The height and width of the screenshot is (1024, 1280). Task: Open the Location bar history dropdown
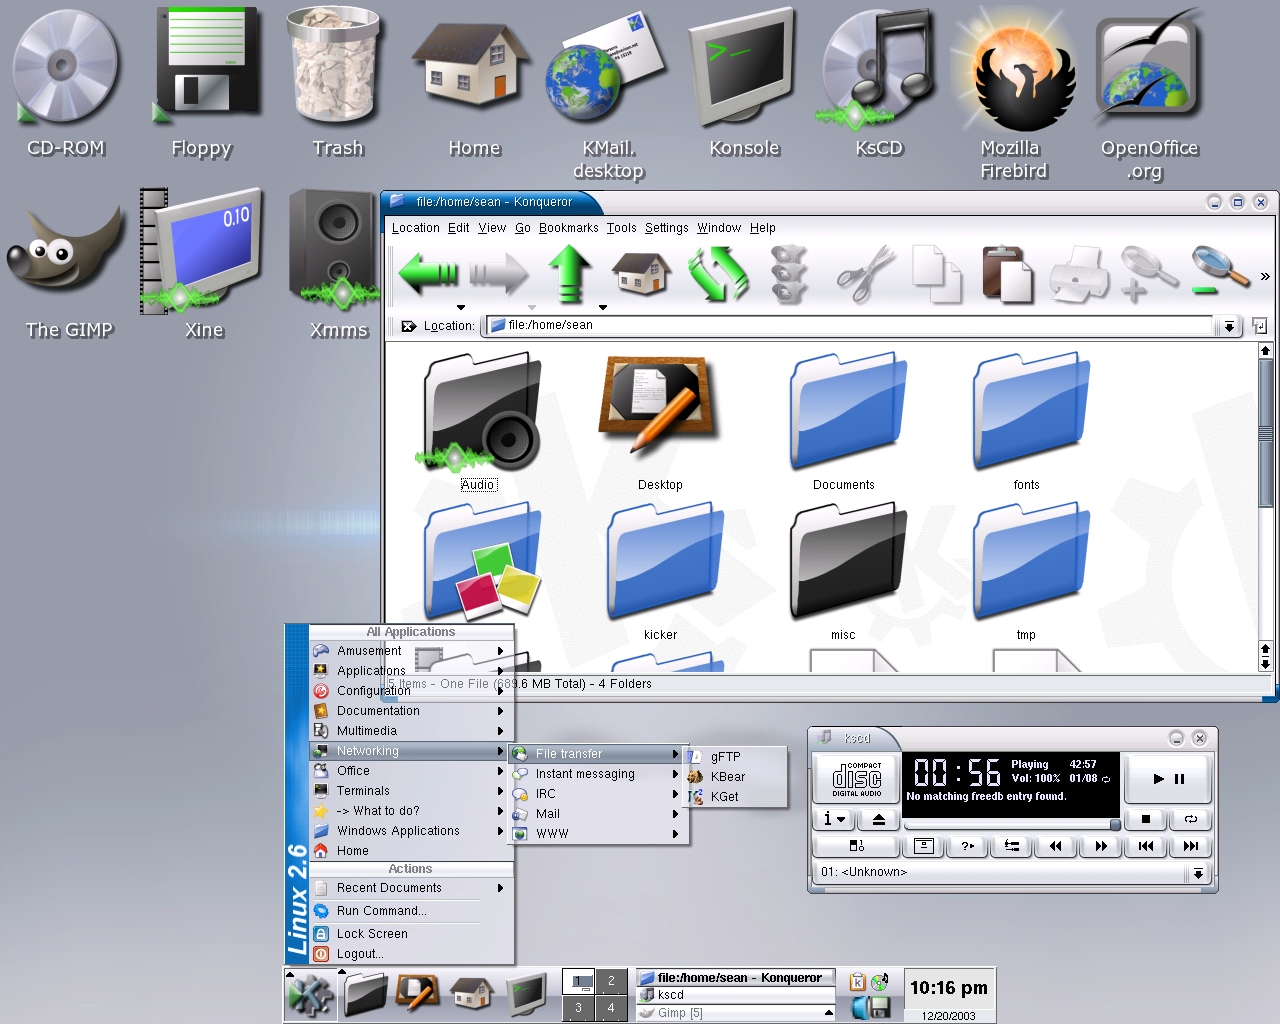tap(1229, 326)
